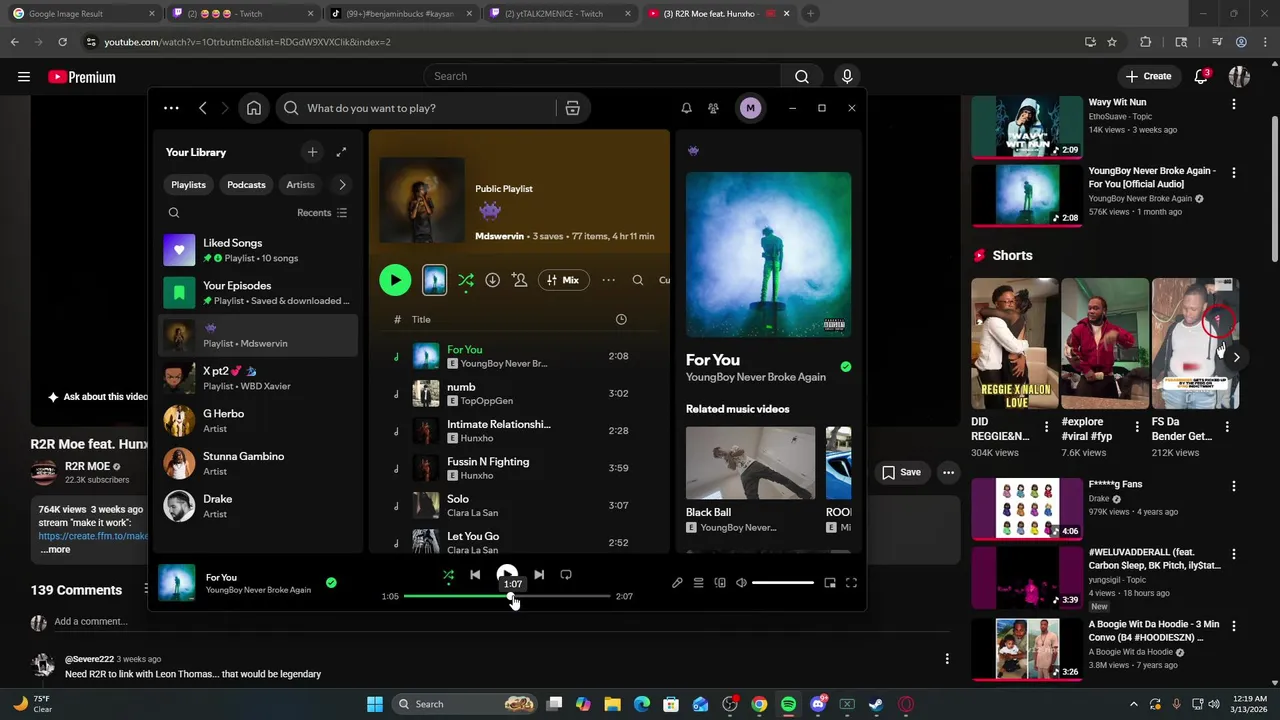
Task: Adjust Spotify volume slider
Action: point(783,583)
